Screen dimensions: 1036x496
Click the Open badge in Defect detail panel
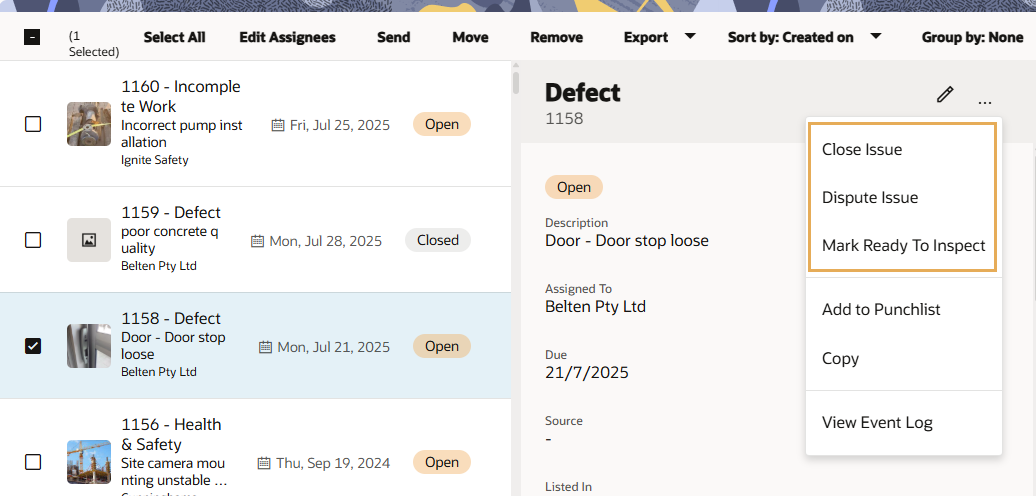574,187
